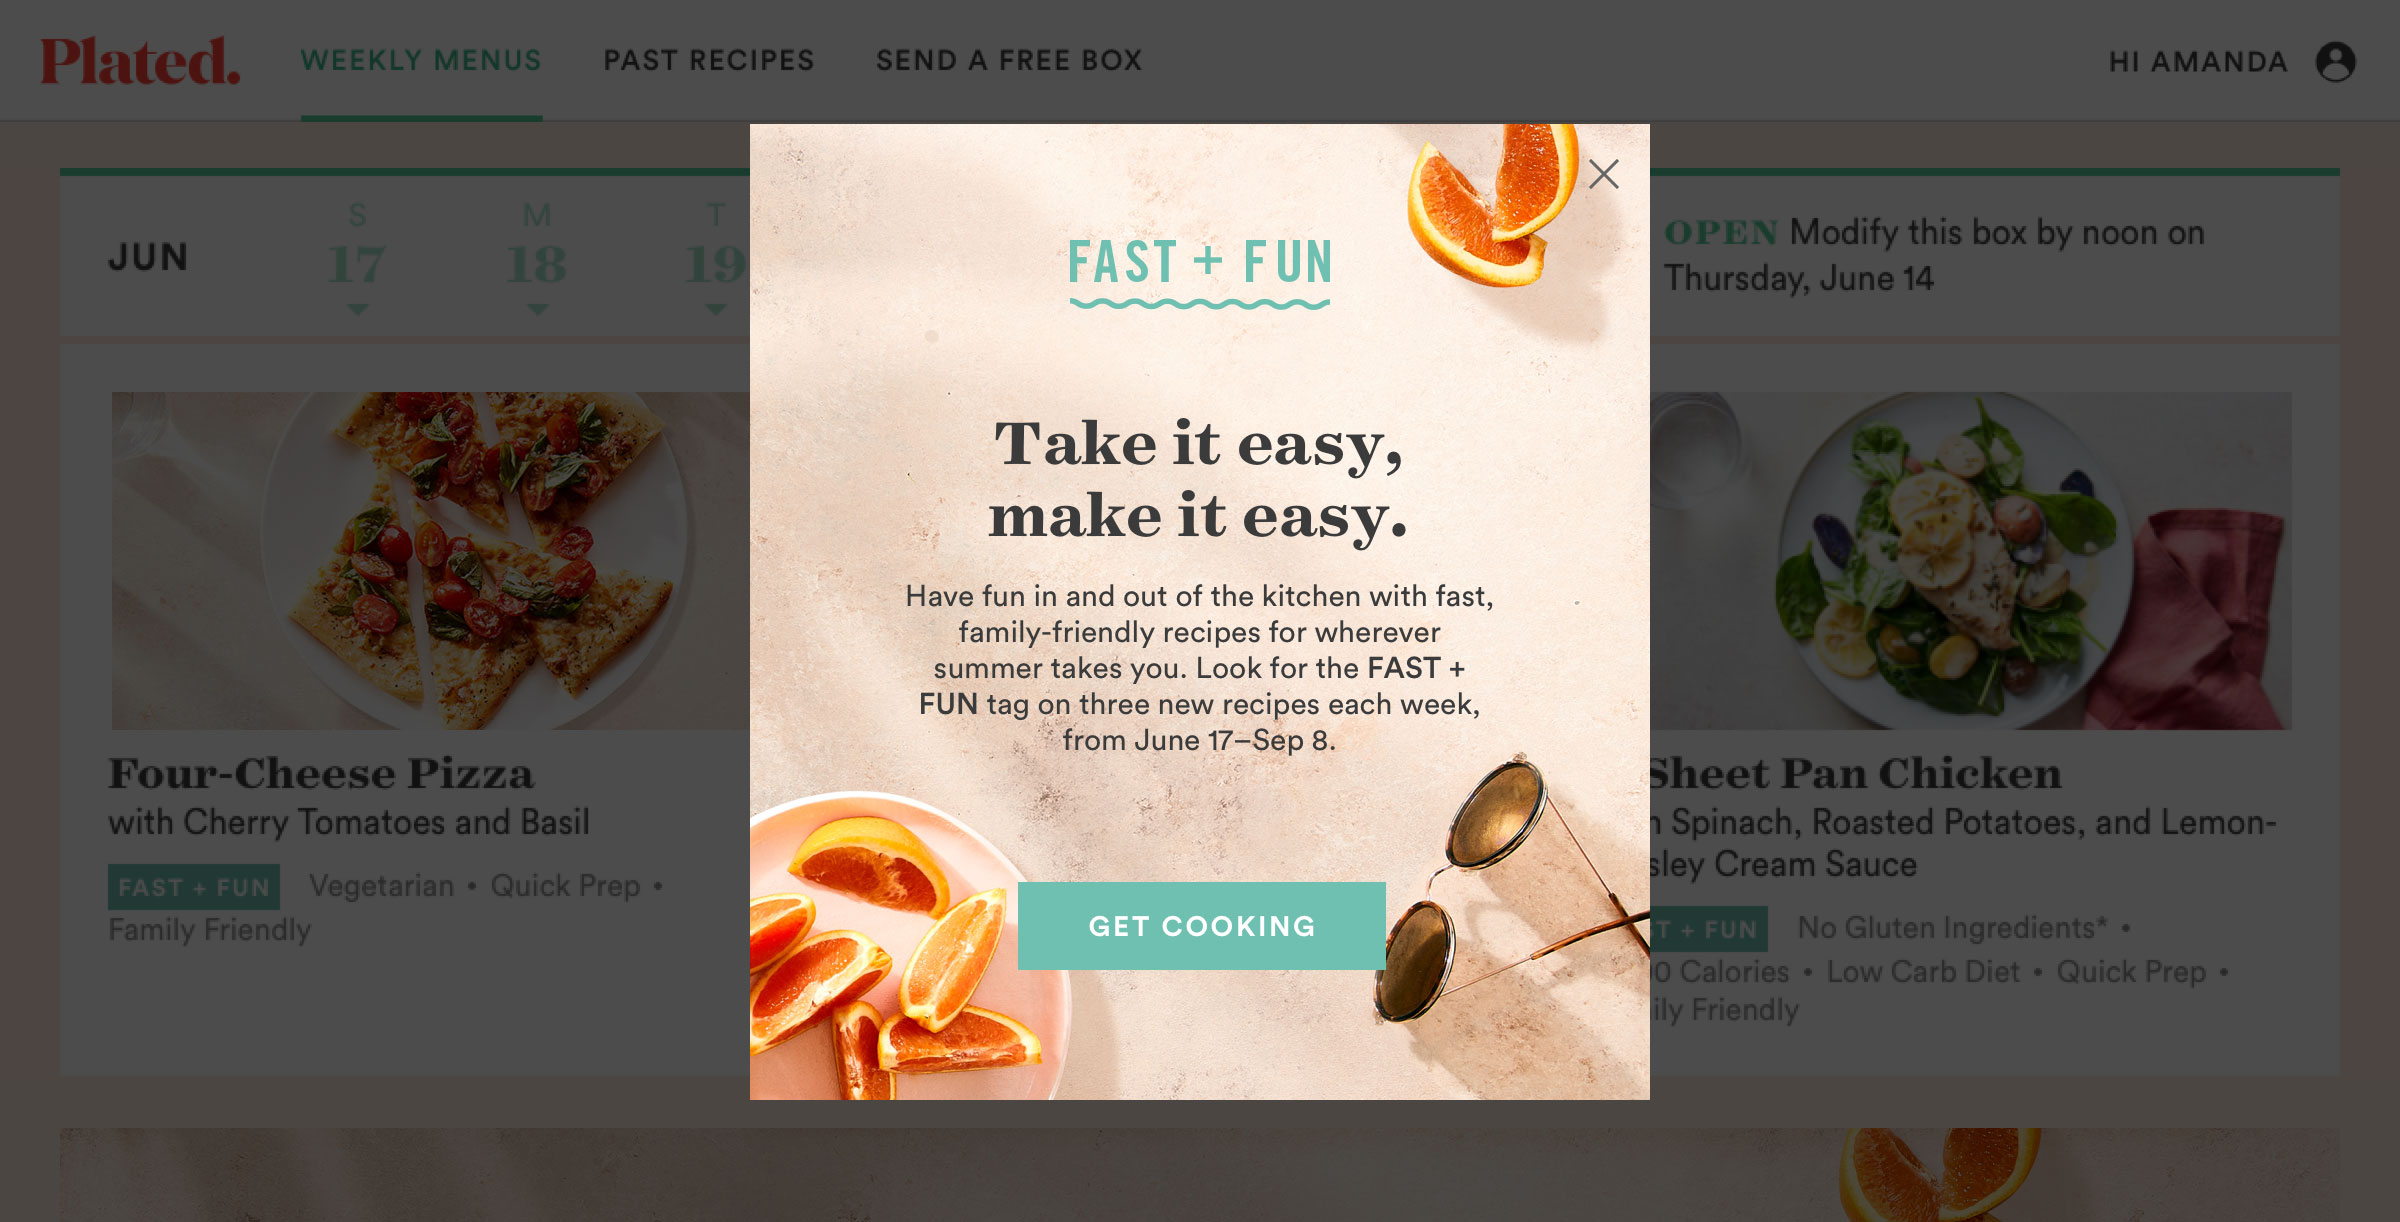This screenshot has height=1222, width=2400.
Task: Open Send a Free Box link
Action: point(1009,61)
